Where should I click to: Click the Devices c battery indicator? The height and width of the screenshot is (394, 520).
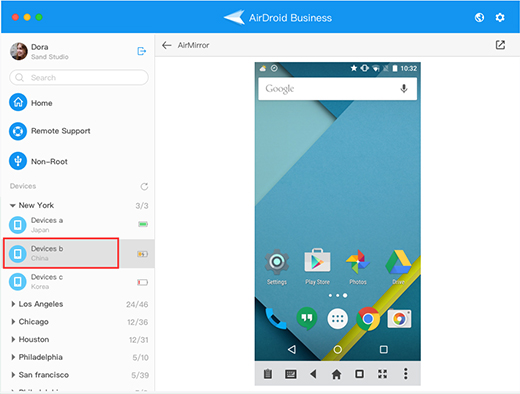pos(143,283)
